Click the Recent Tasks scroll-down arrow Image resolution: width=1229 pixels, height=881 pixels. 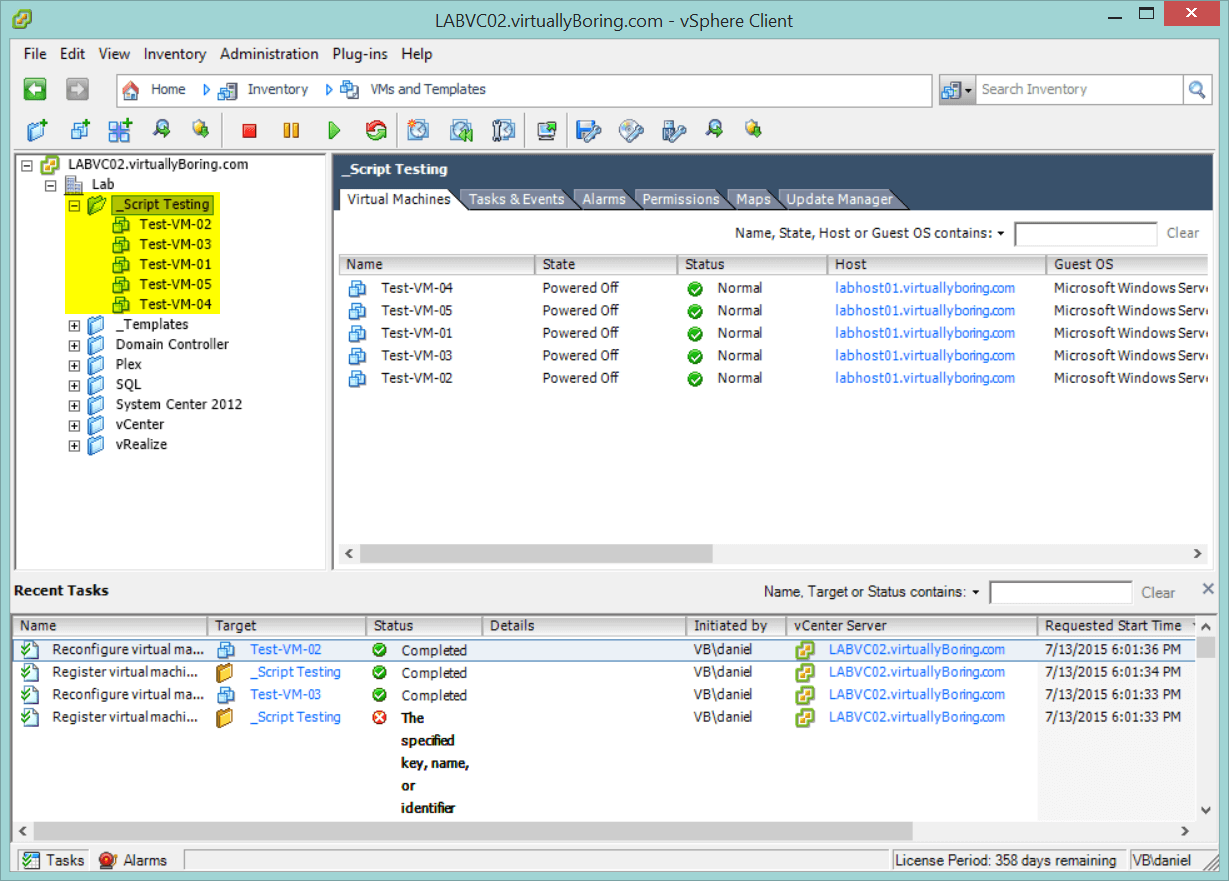tap(1208, 811)
